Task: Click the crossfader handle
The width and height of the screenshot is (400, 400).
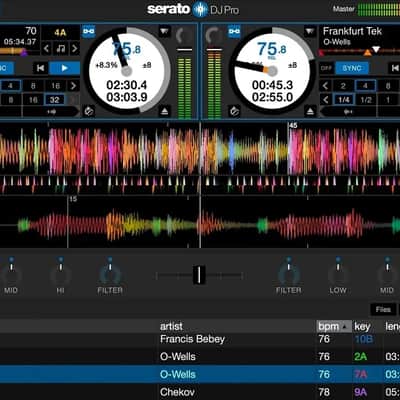Action: (x=199, y=275)
